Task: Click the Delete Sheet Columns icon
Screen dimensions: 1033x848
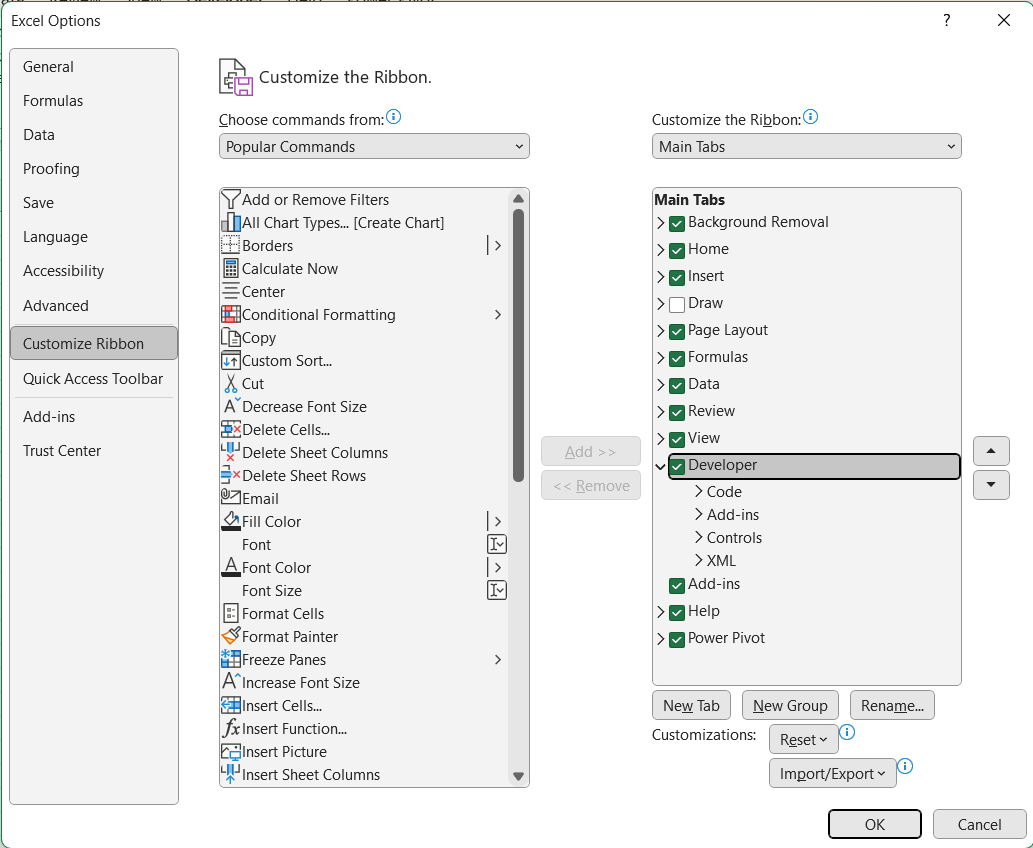Action: pos(231,452)
